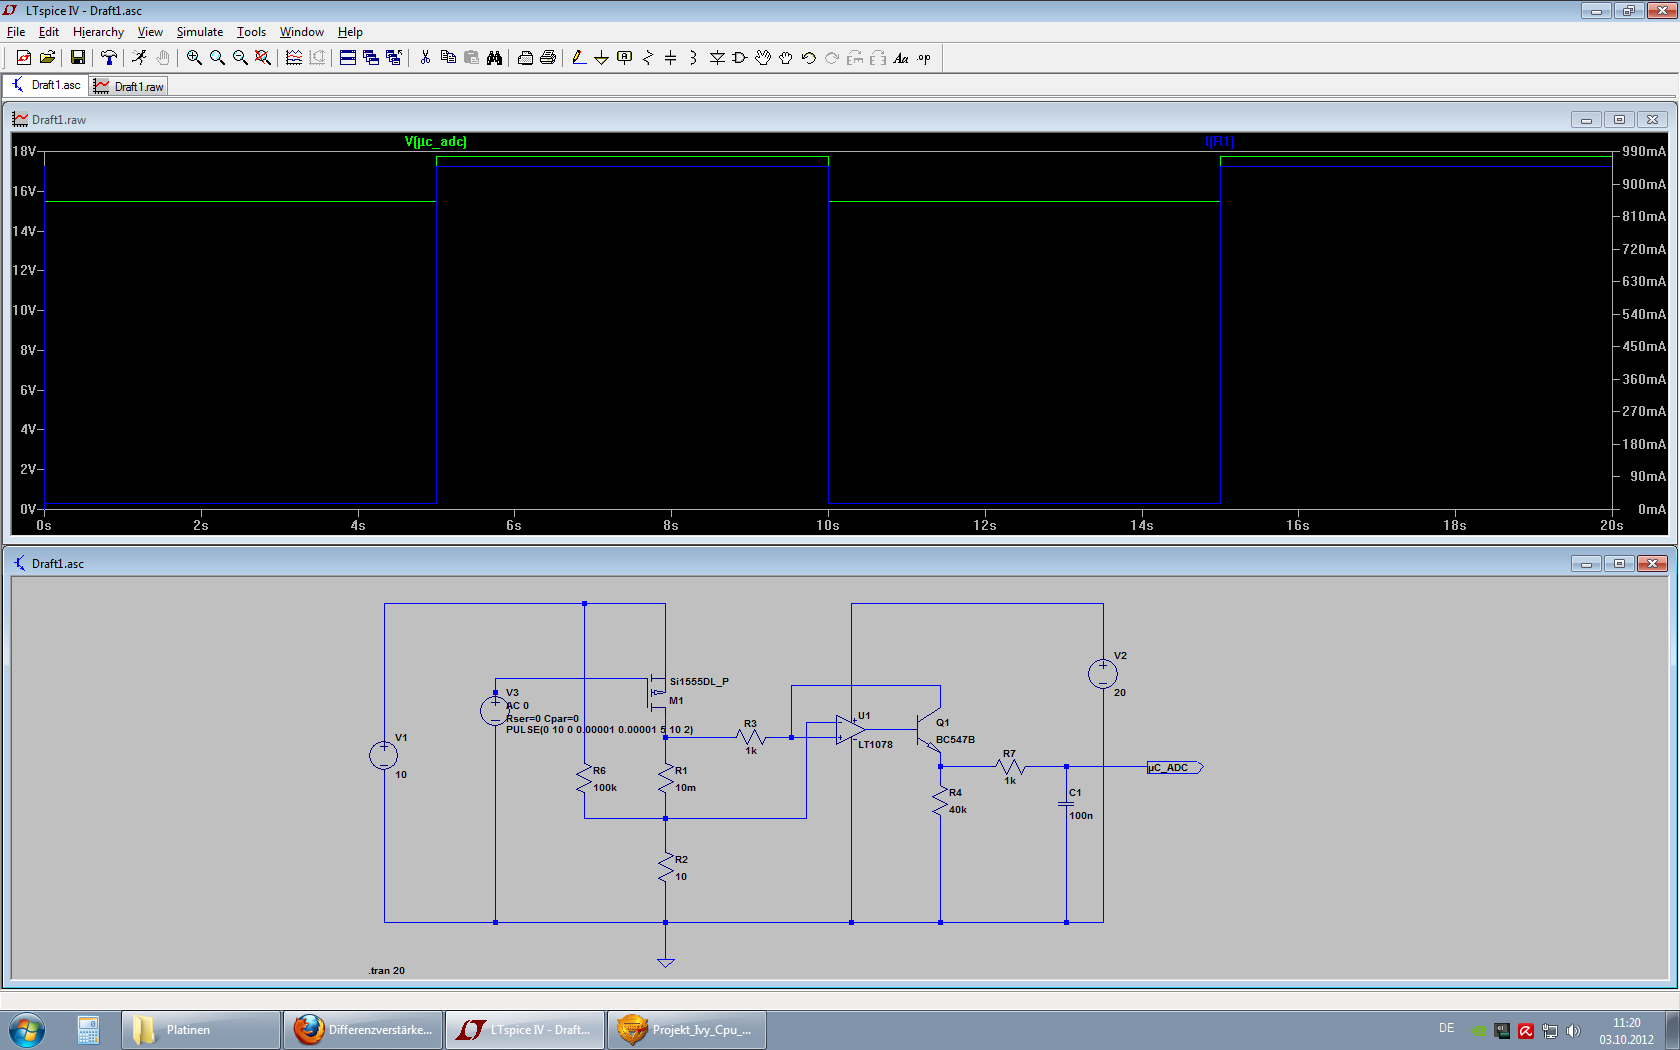Click the Autorange waveform icon
This screenshot has width=1680, height=1050.
(294, 58)
